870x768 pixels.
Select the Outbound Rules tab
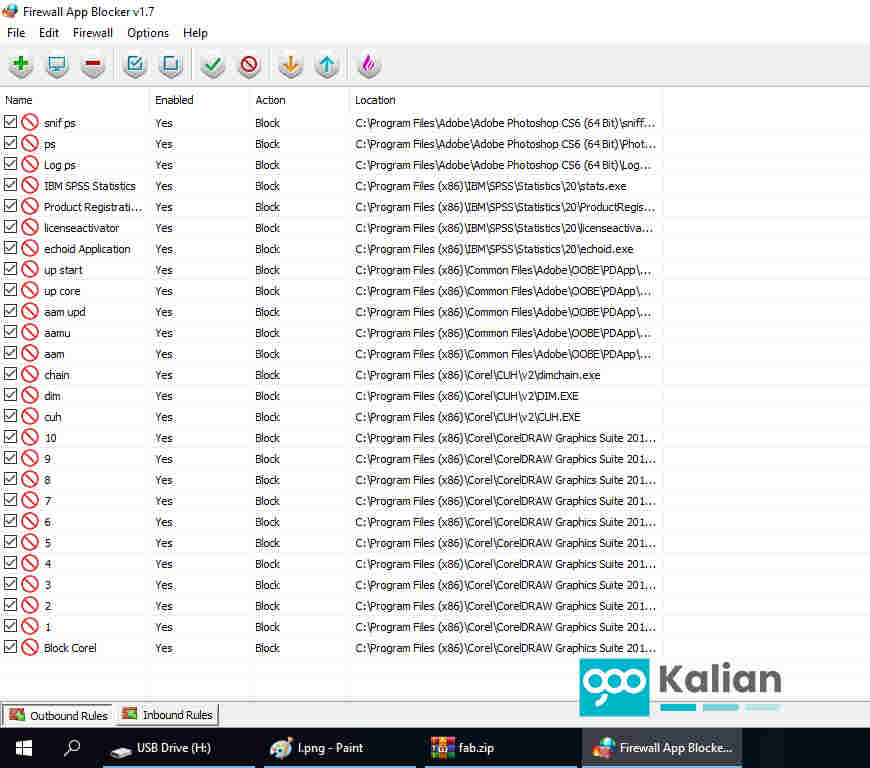click(x=58, y=715)
